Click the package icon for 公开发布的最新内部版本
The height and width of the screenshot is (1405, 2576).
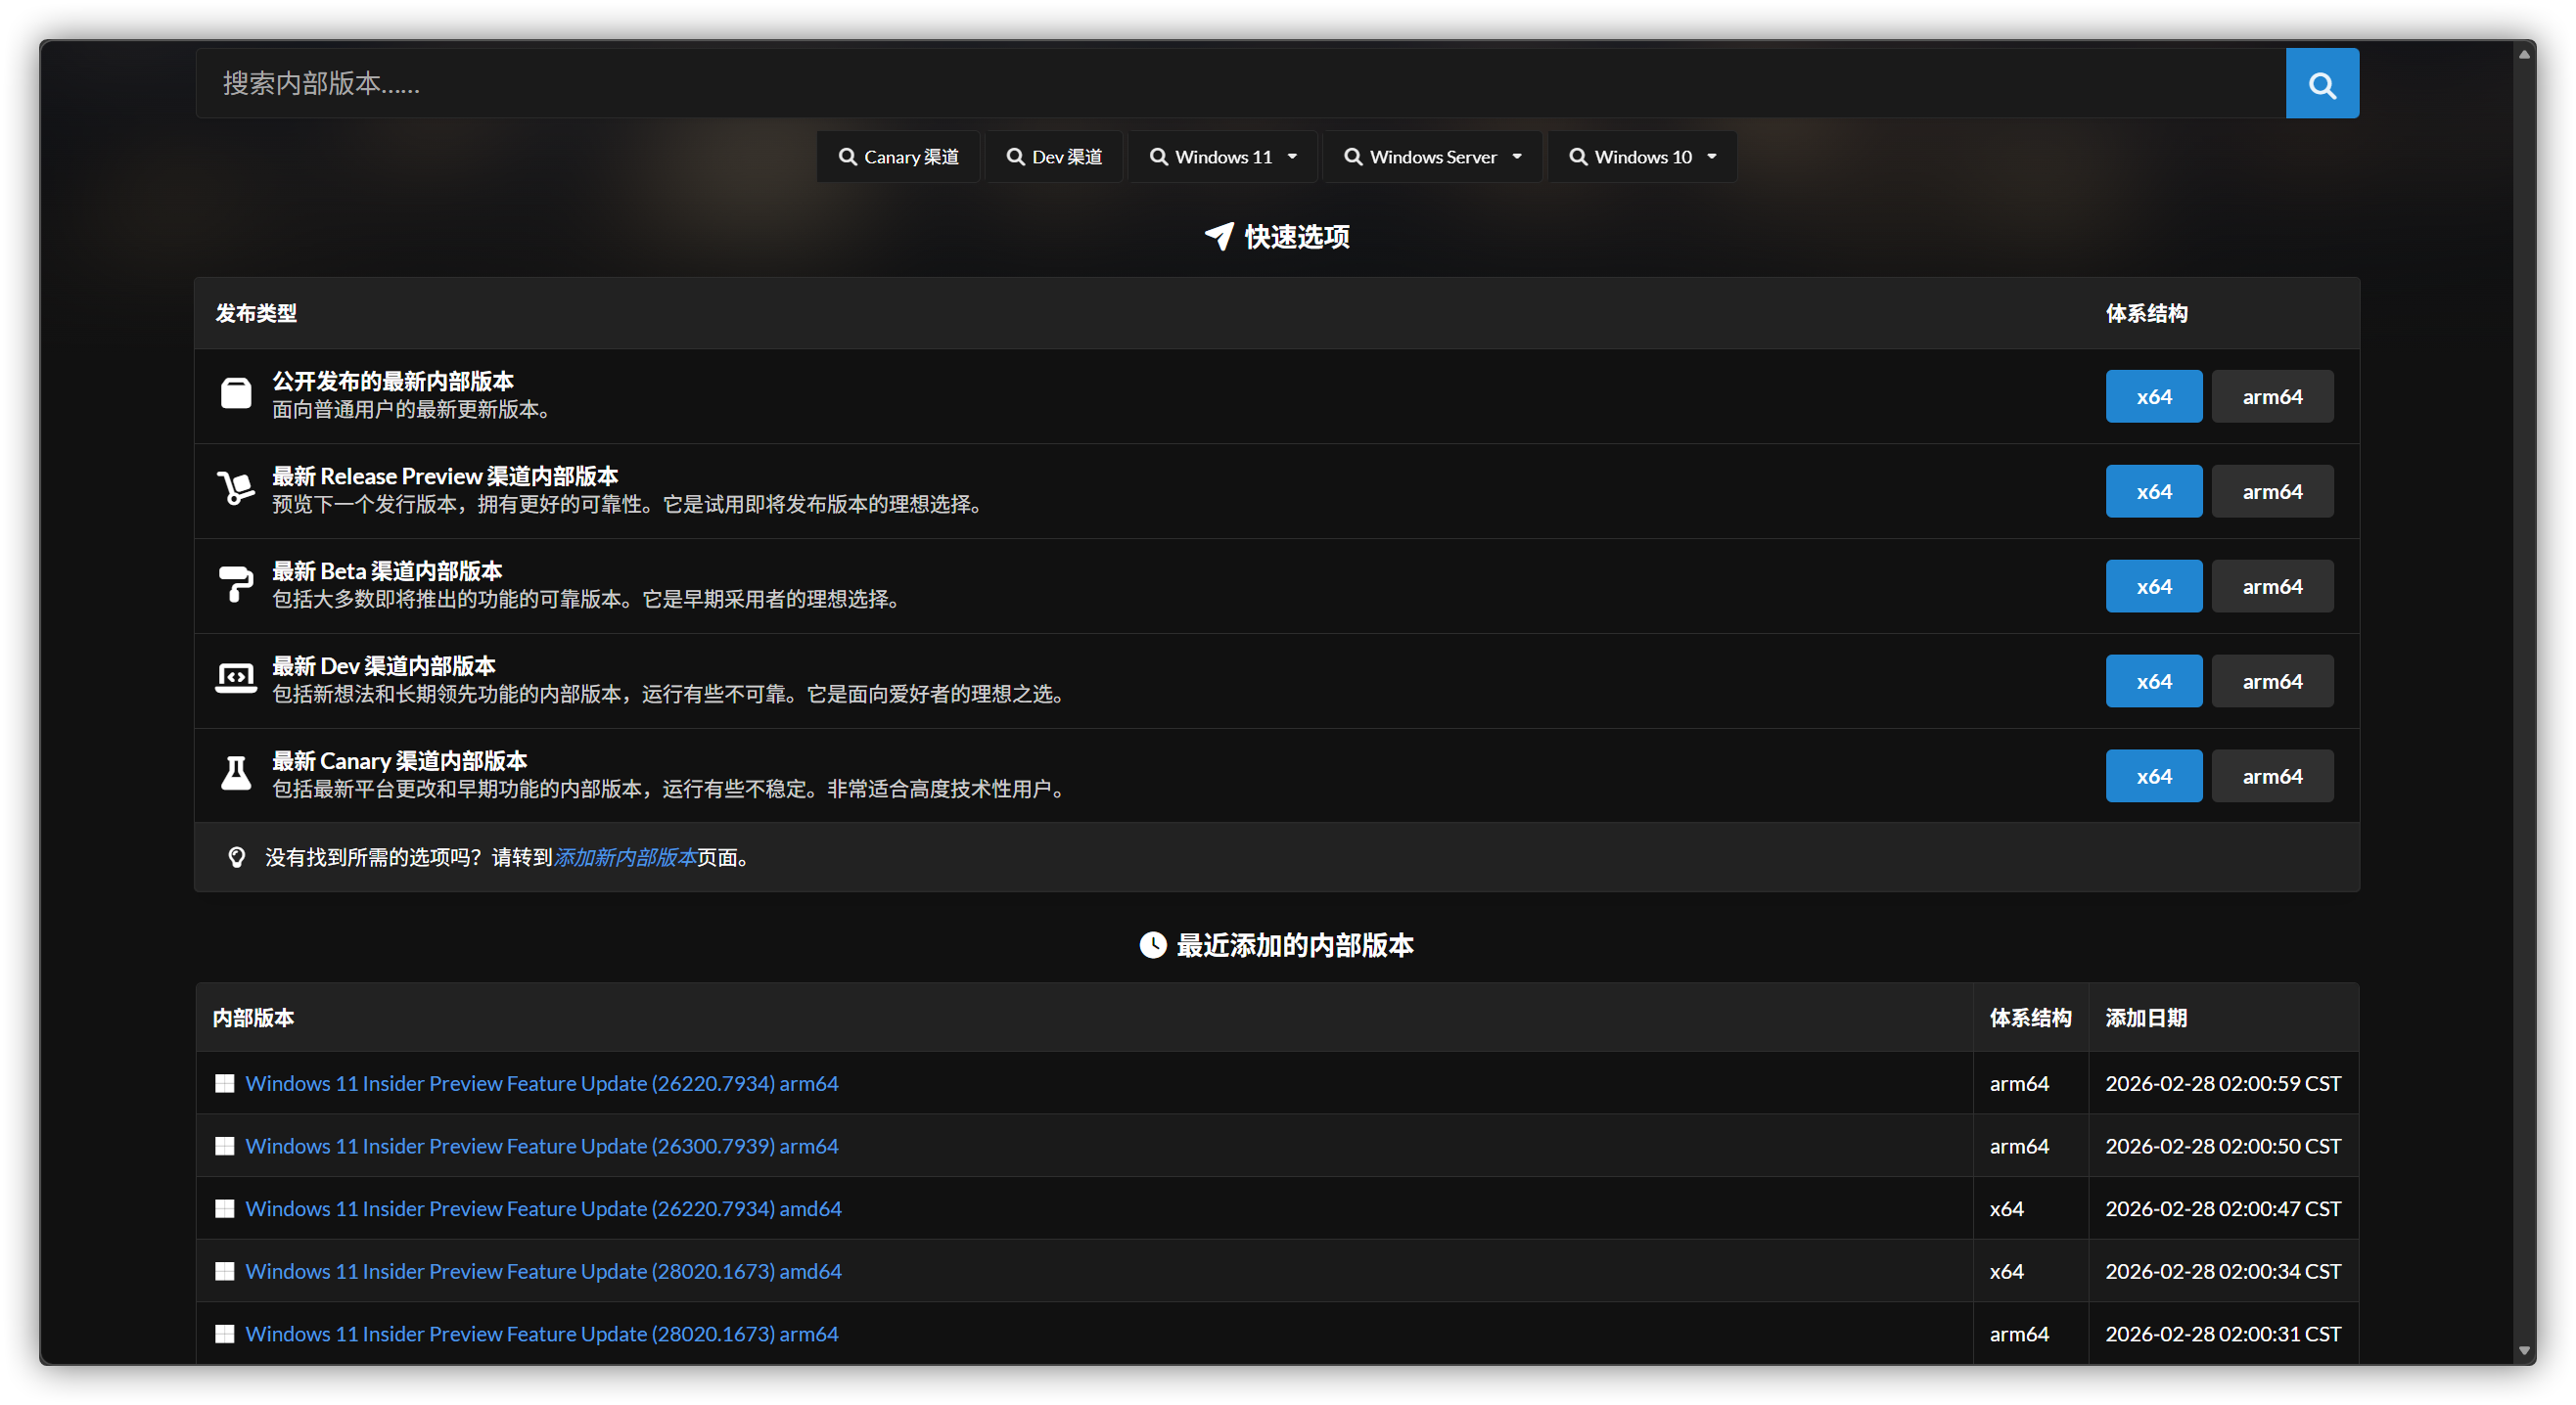click(x=235, y=393)
